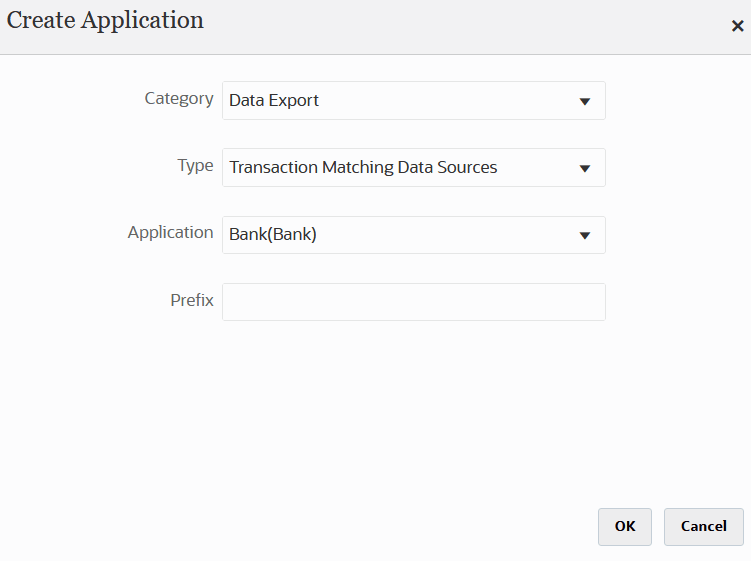Click the Category field label

179,98
